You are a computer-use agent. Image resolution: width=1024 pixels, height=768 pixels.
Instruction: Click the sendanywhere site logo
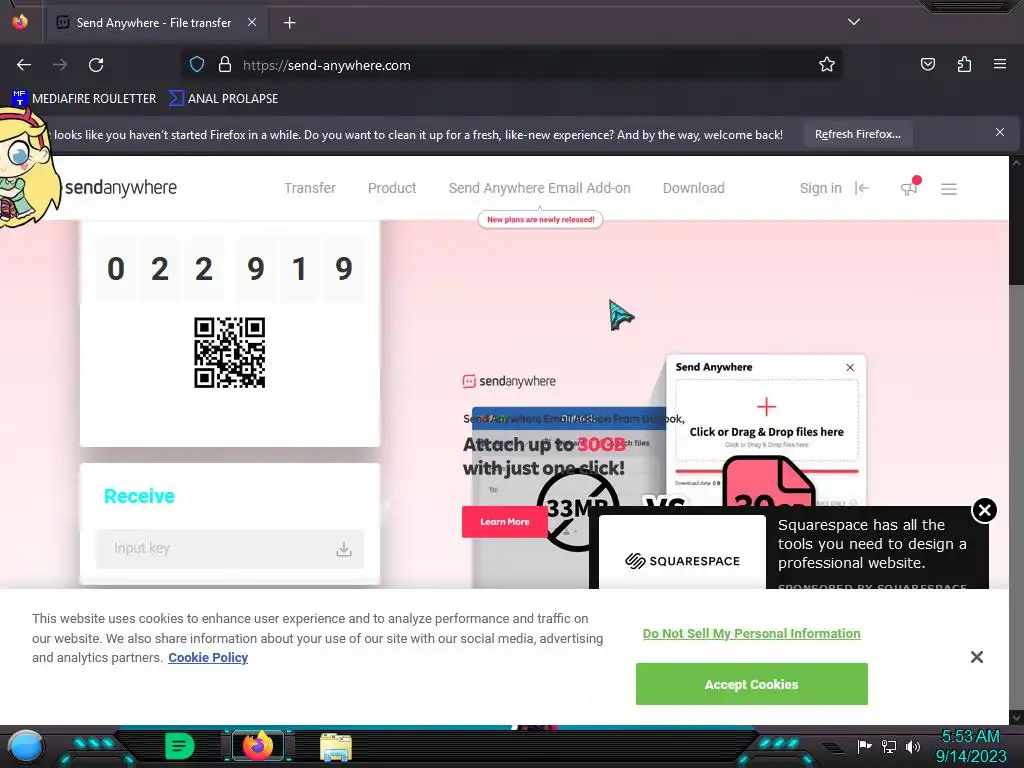[x=120, y=188]
